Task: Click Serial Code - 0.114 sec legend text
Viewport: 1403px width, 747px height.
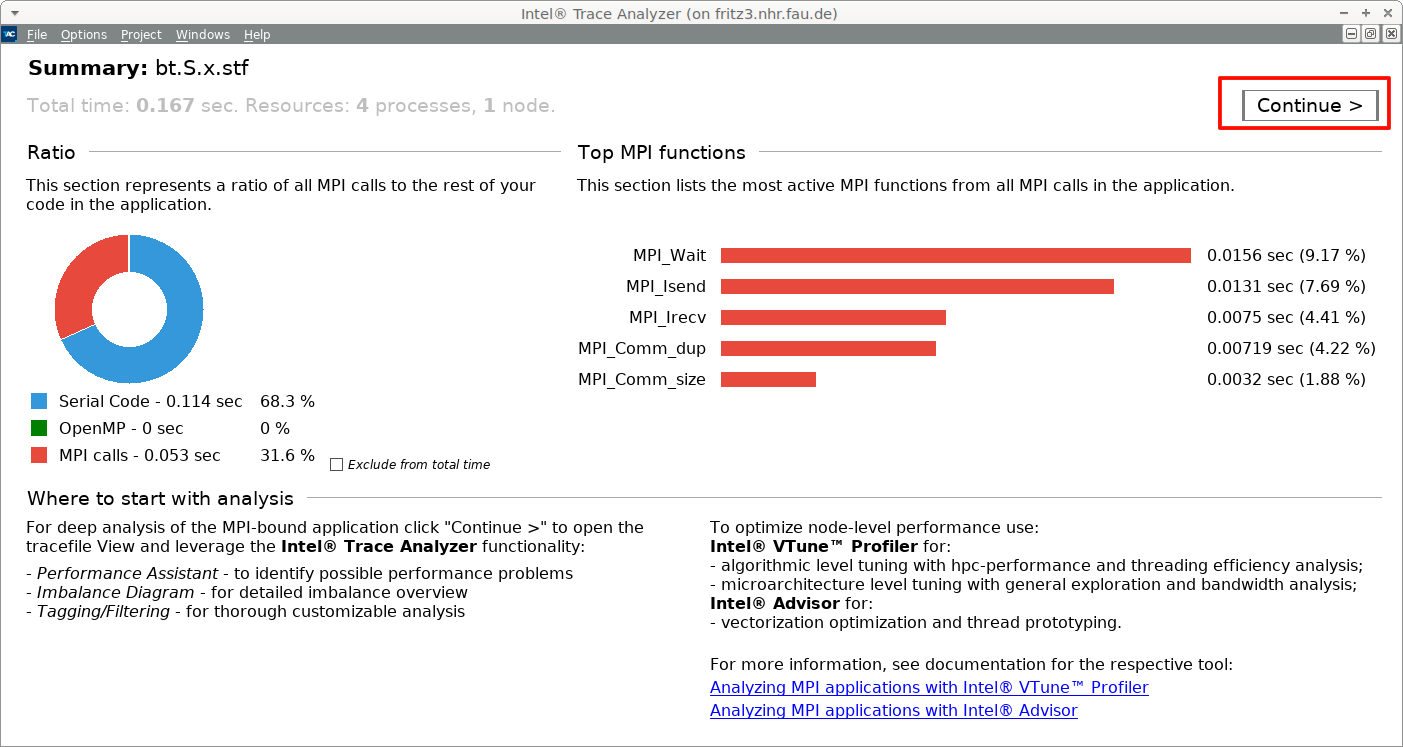Action: click(x=151, y=401)
